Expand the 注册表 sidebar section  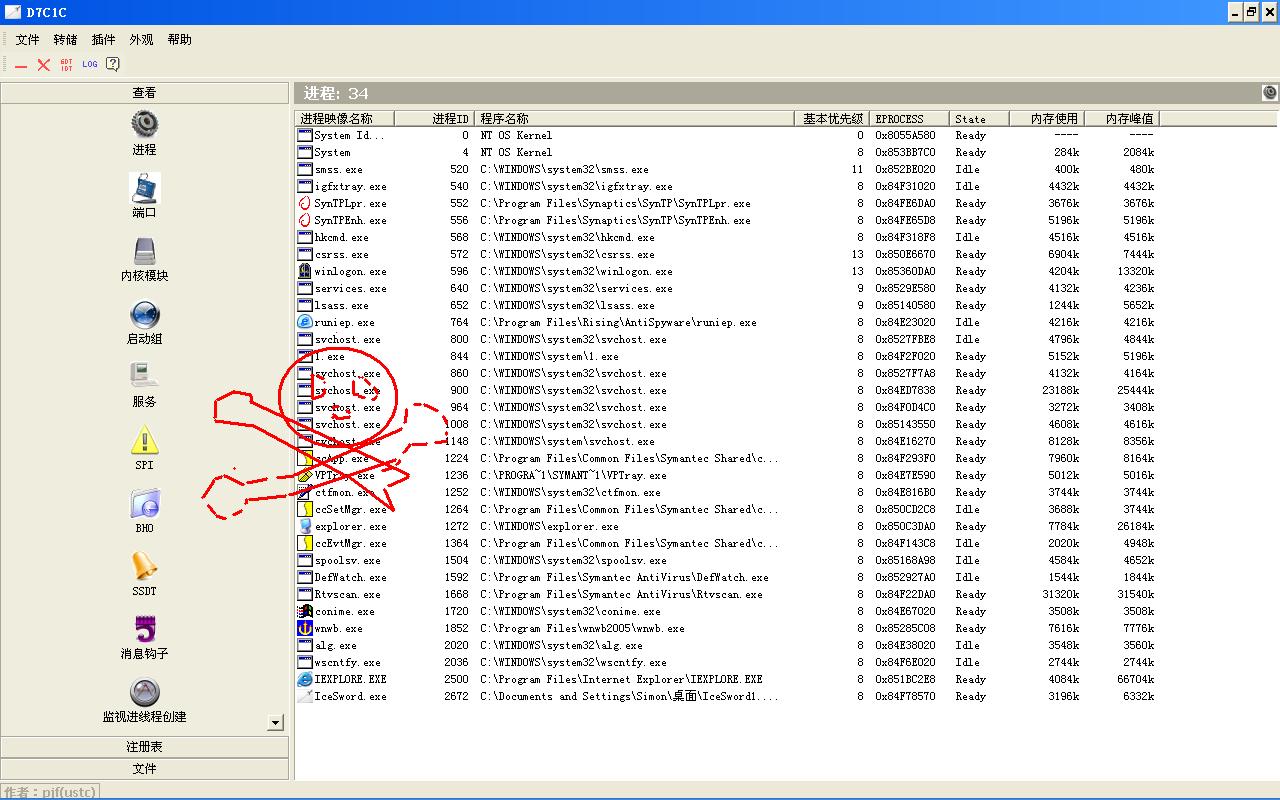(145, 747)
